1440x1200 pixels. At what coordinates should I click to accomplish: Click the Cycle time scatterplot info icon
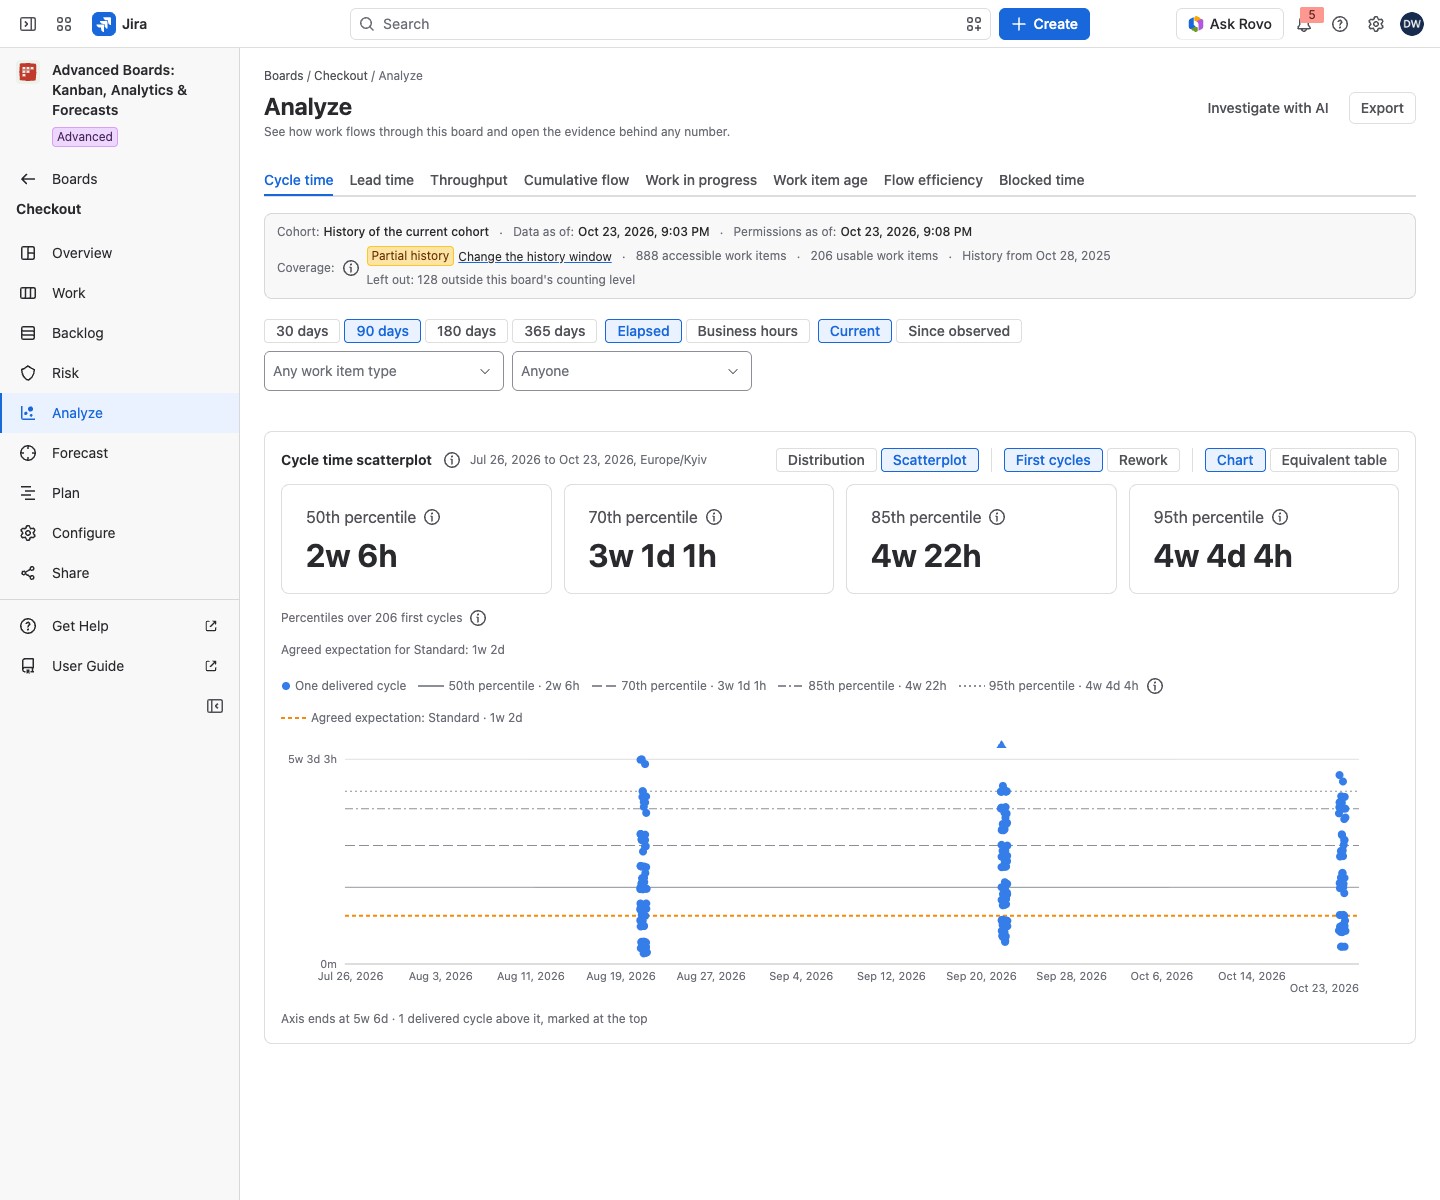[x=452, y=460]
